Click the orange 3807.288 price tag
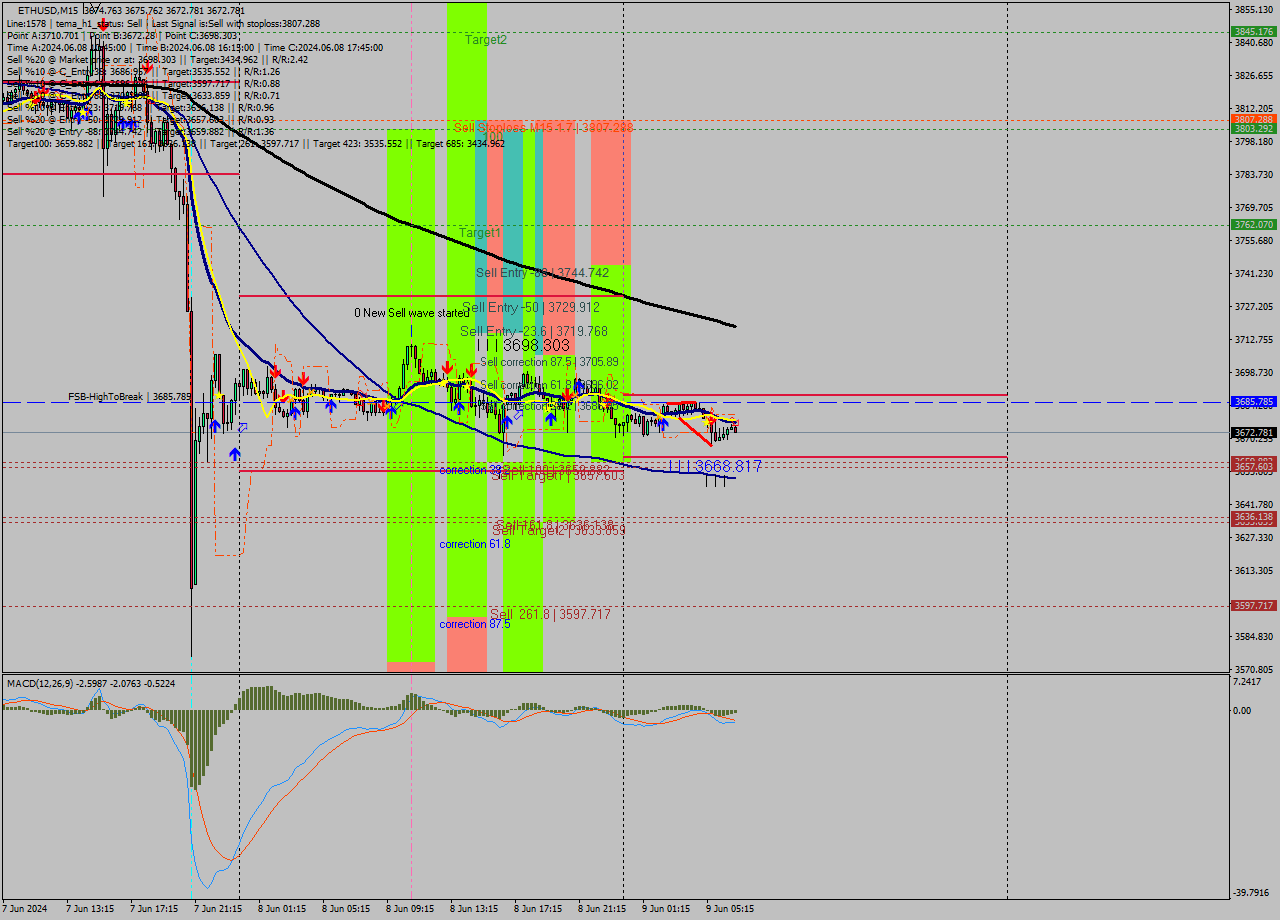 1253,119
